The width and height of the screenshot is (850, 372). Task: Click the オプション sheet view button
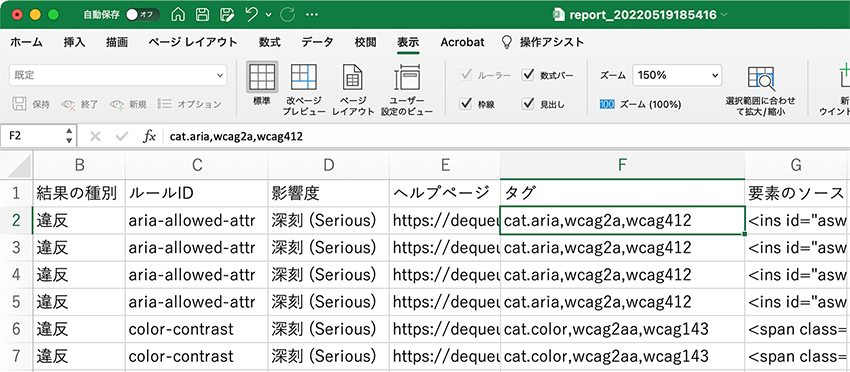coord(189,104)
